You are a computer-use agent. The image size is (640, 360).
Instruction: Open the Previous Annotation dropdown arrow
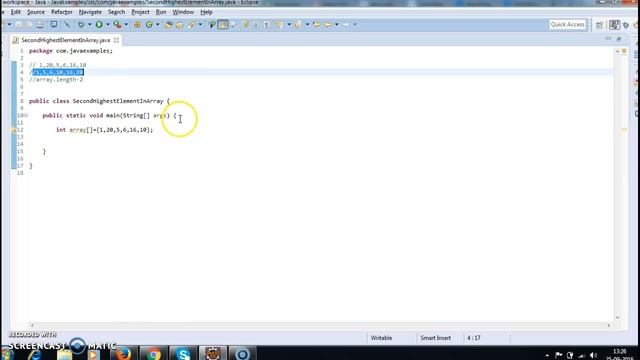[307, 24]
